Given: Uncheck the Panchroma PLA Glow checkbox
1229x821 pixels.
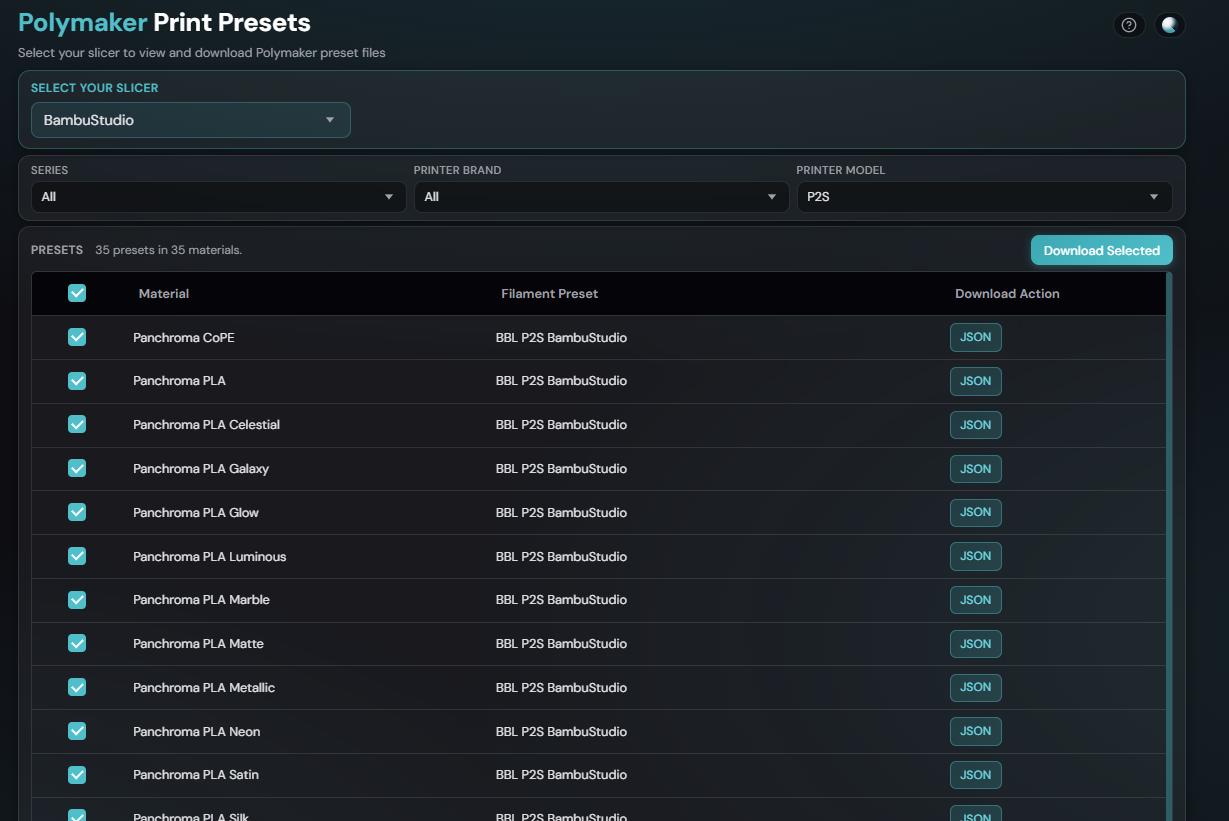Looking at the screenshot, I should click(x=77, y=512).
